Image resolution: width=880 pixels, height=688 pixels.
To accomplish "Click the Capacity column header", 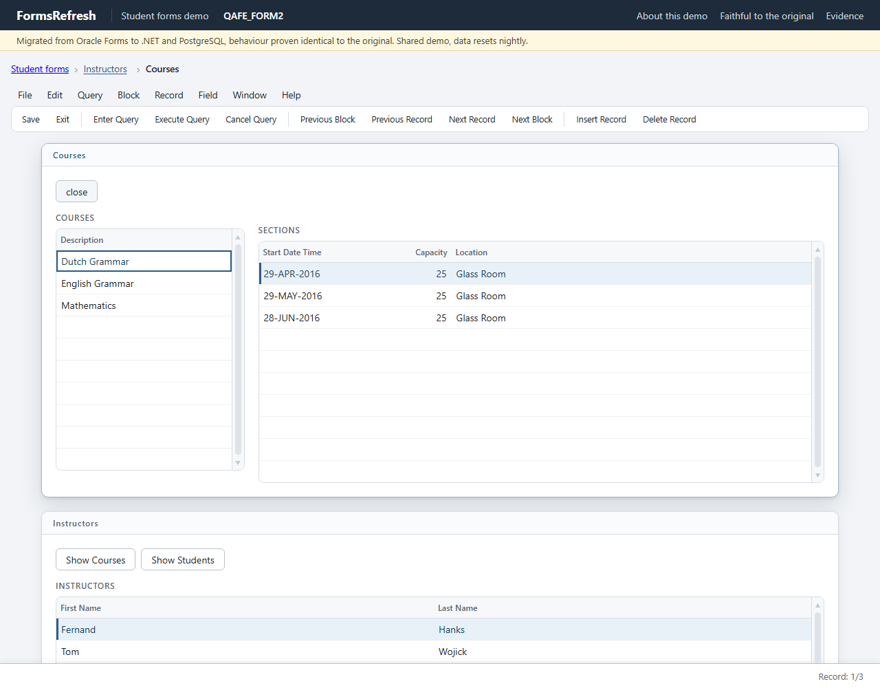I will point(431,253).
